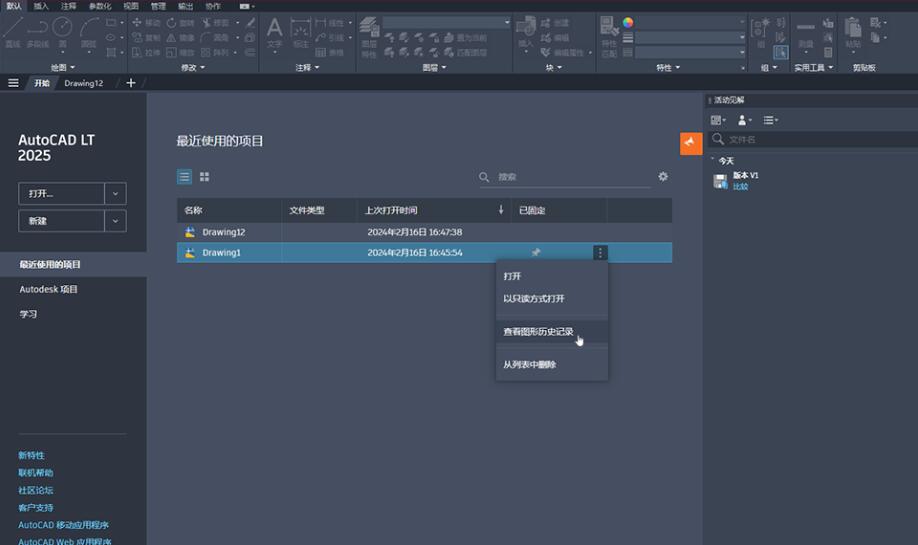Toggle the pin on Drawing1 row
The image size is (918, 545).
pos(536,252)
